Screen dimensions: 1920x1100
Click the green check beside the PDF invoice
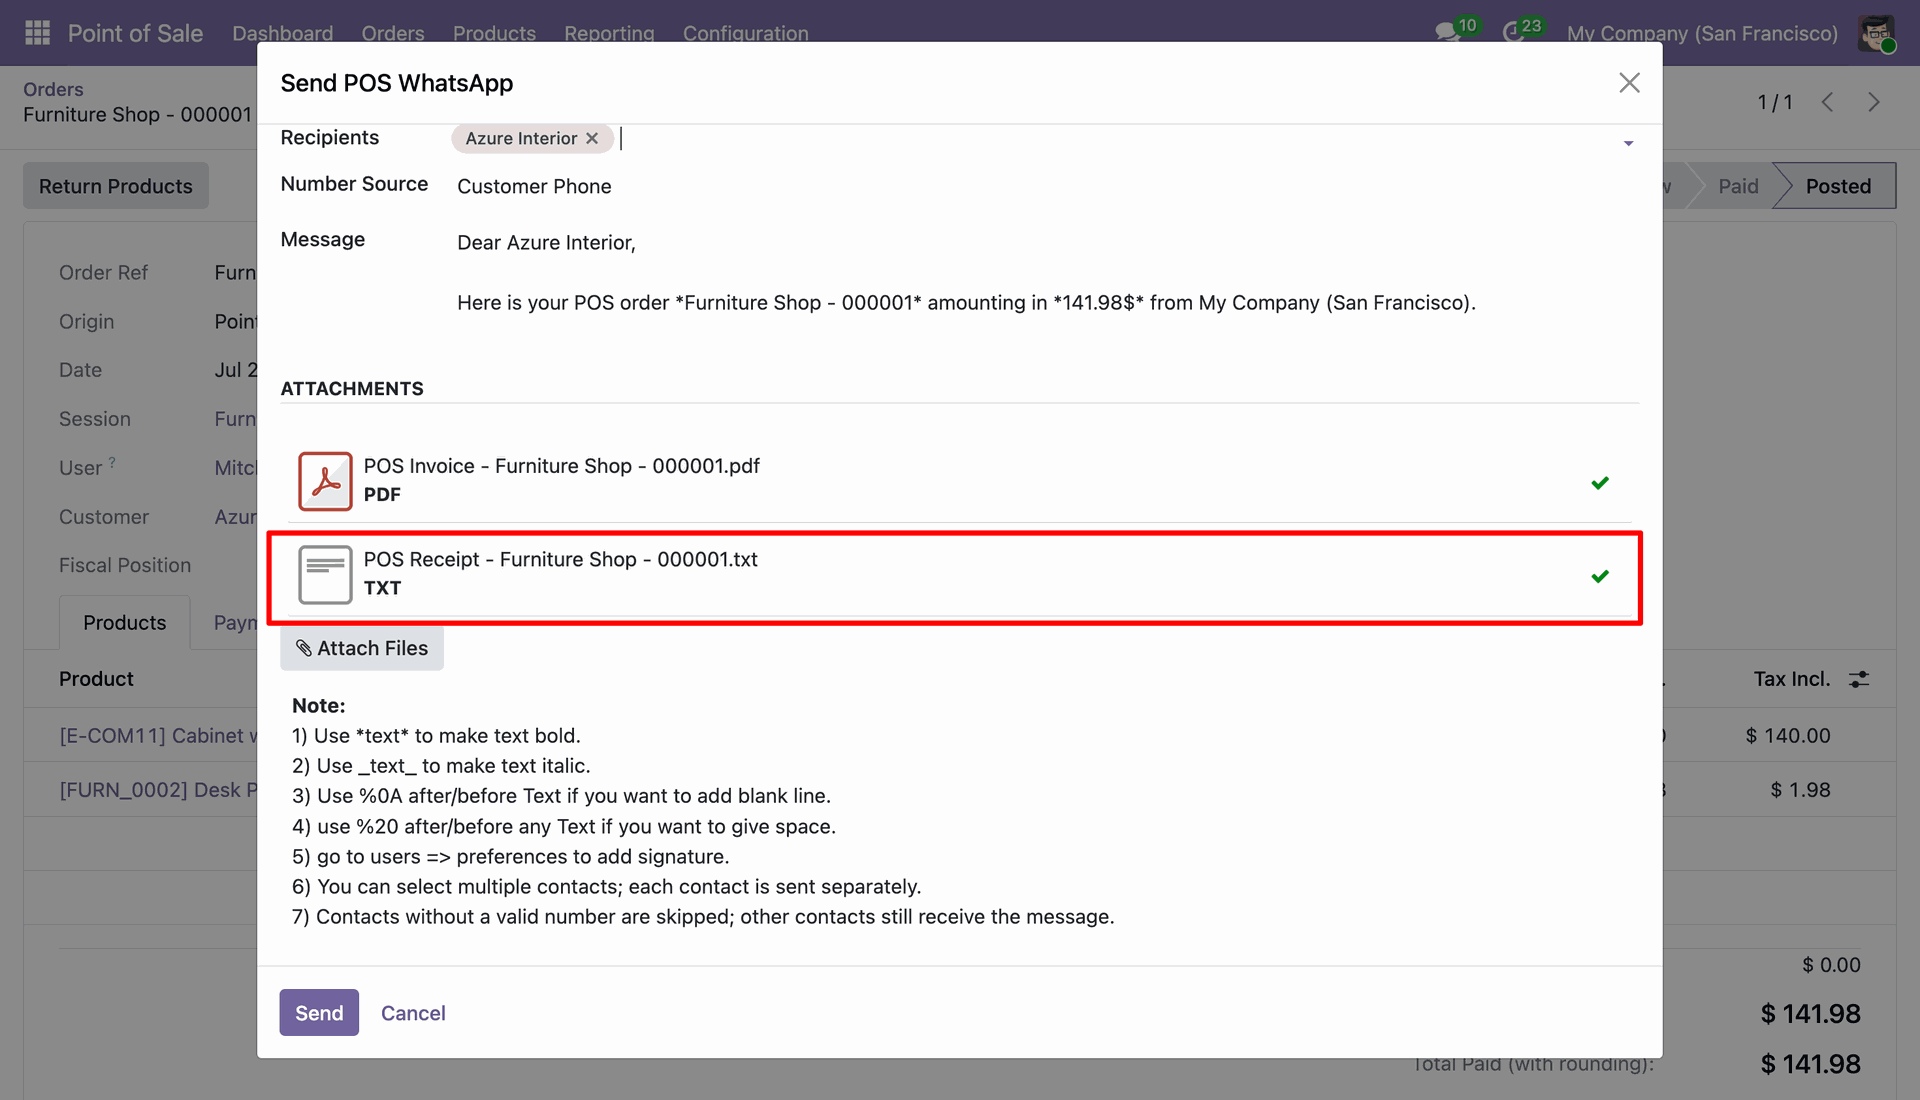1600,483
